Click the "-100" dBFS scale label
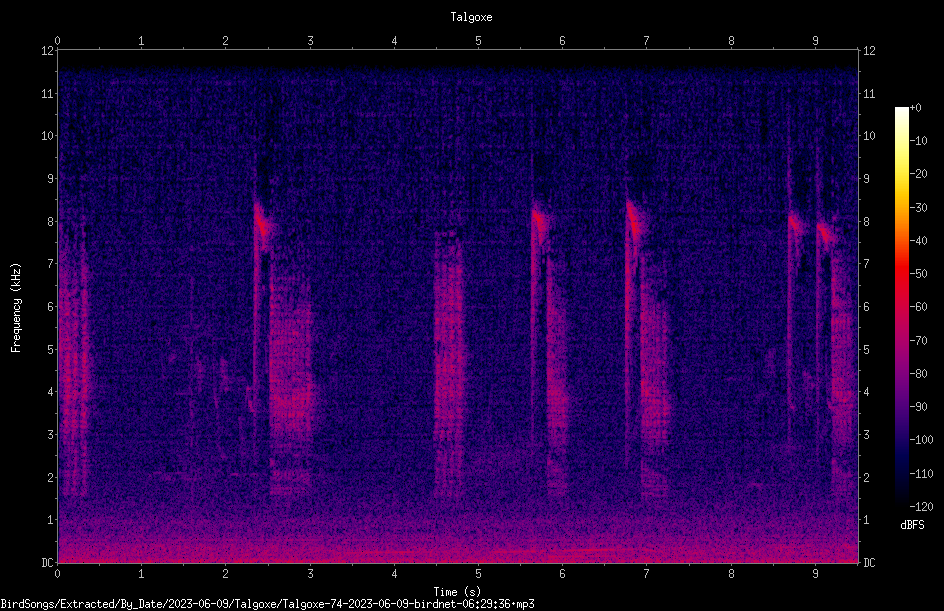 (x=921, y=440)
